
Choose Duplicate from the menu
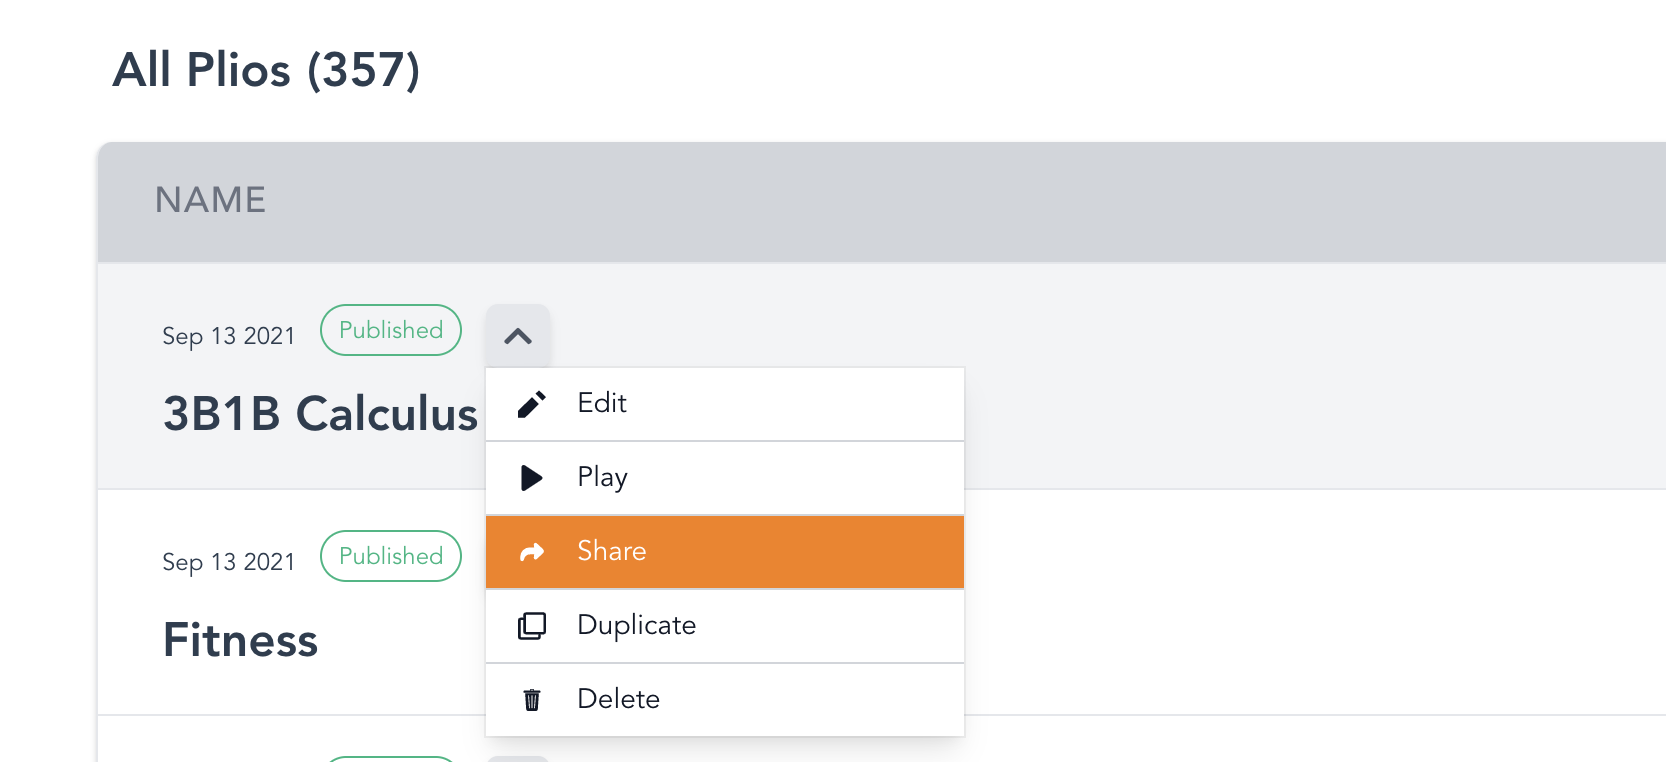(x=636, y=625)
